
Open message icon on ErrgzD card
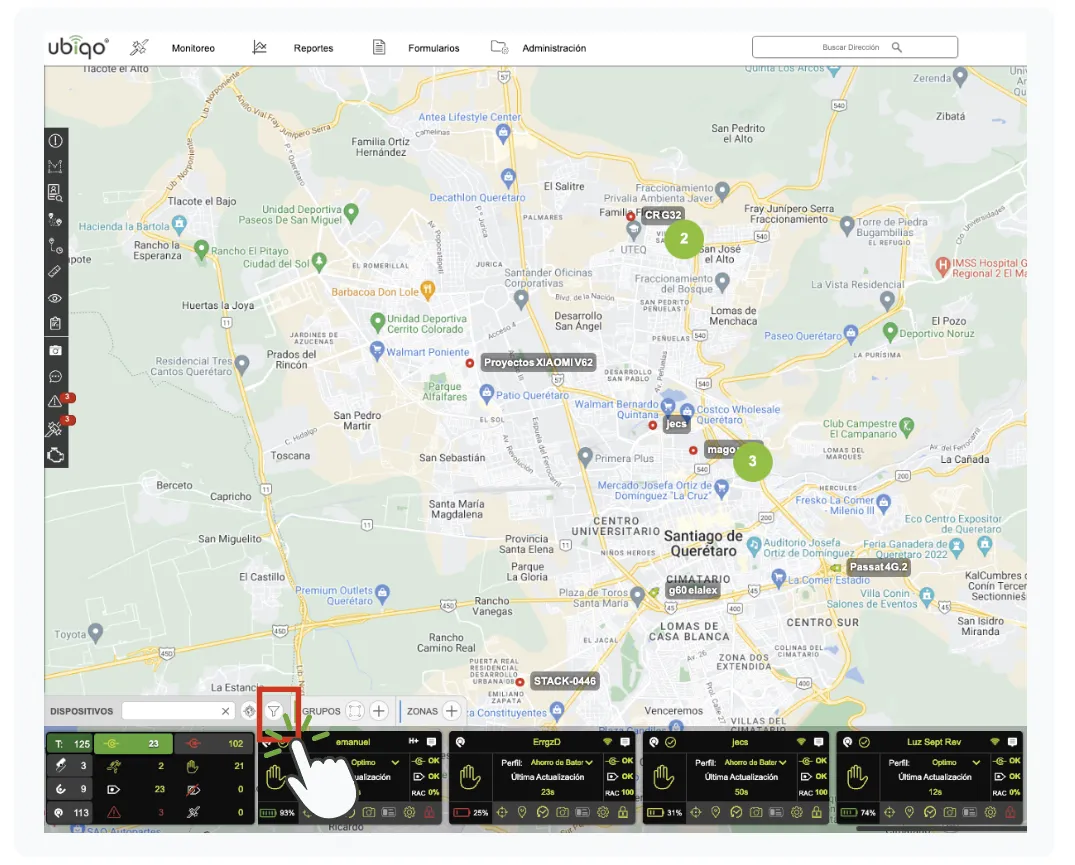tap(625, 742)
